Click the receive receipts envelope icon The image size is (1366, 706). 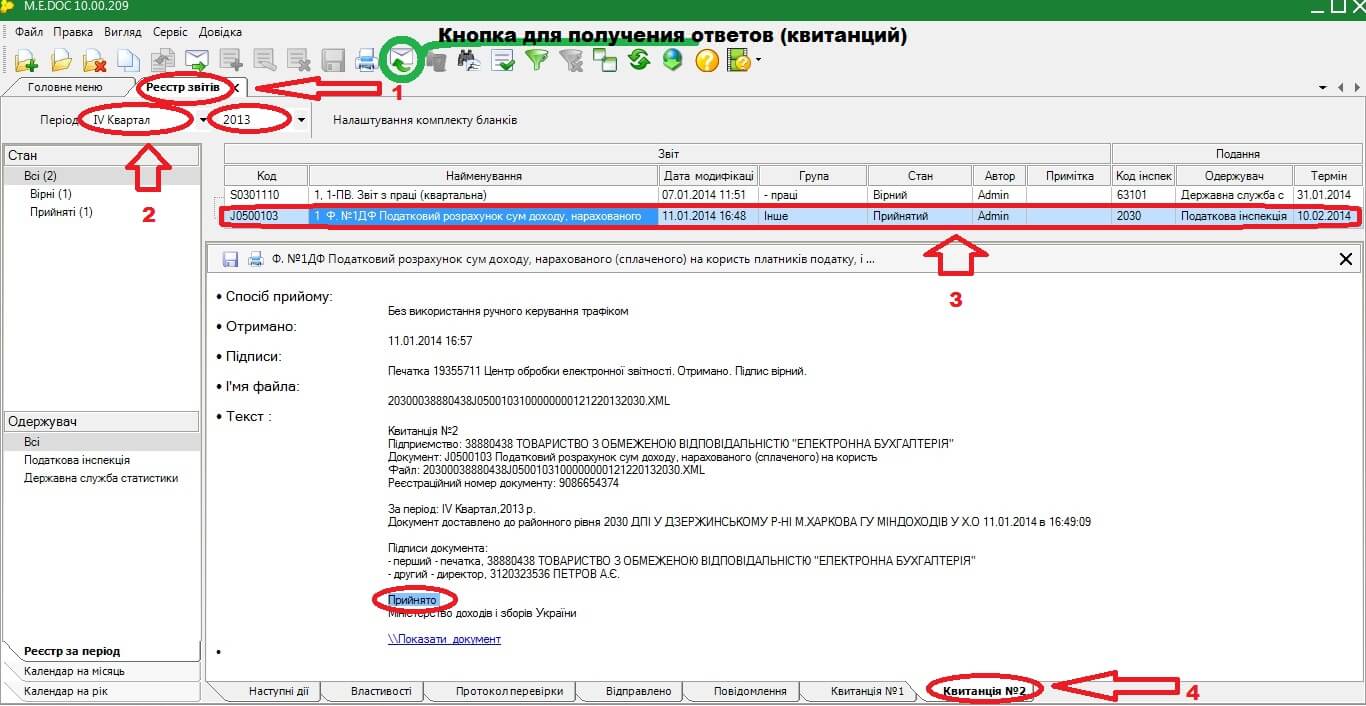(x=403, y=61)
